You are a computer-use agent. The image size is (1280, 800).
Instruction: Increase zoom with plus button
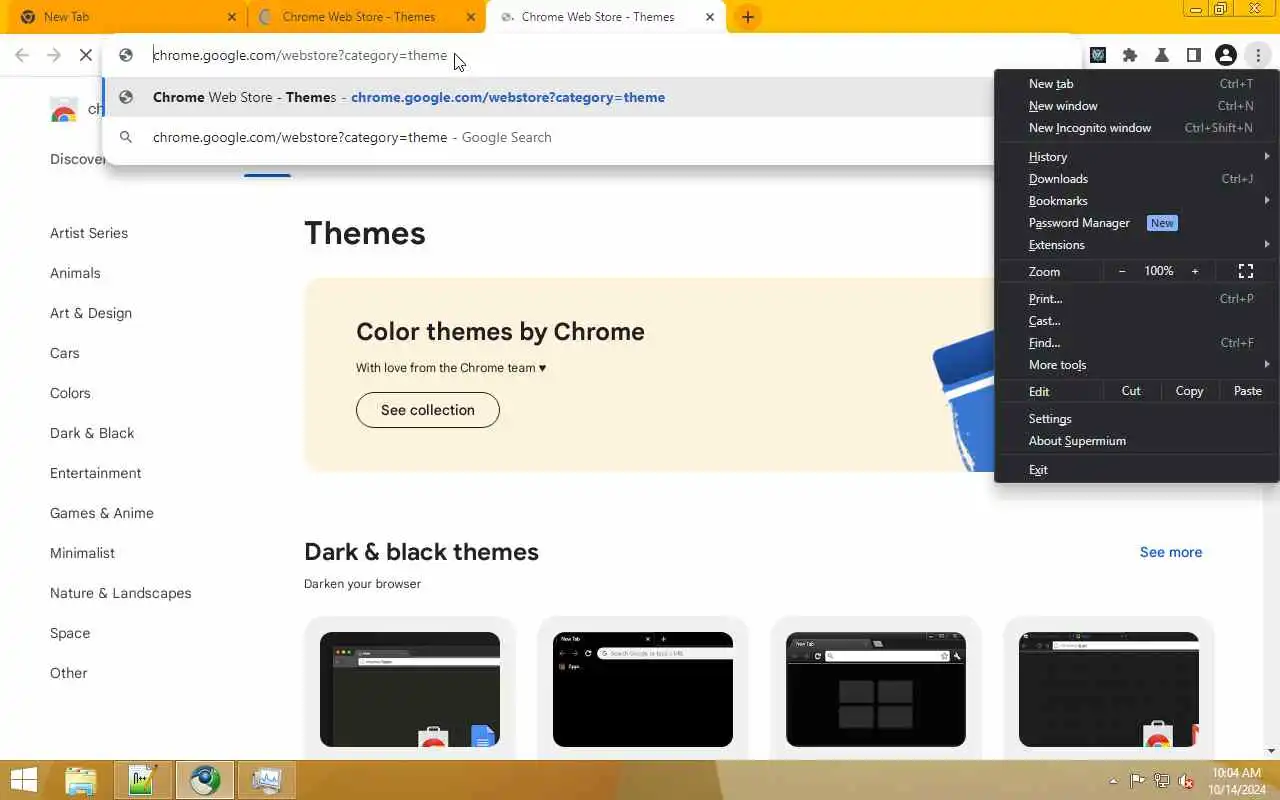(x=1195, y=271)
